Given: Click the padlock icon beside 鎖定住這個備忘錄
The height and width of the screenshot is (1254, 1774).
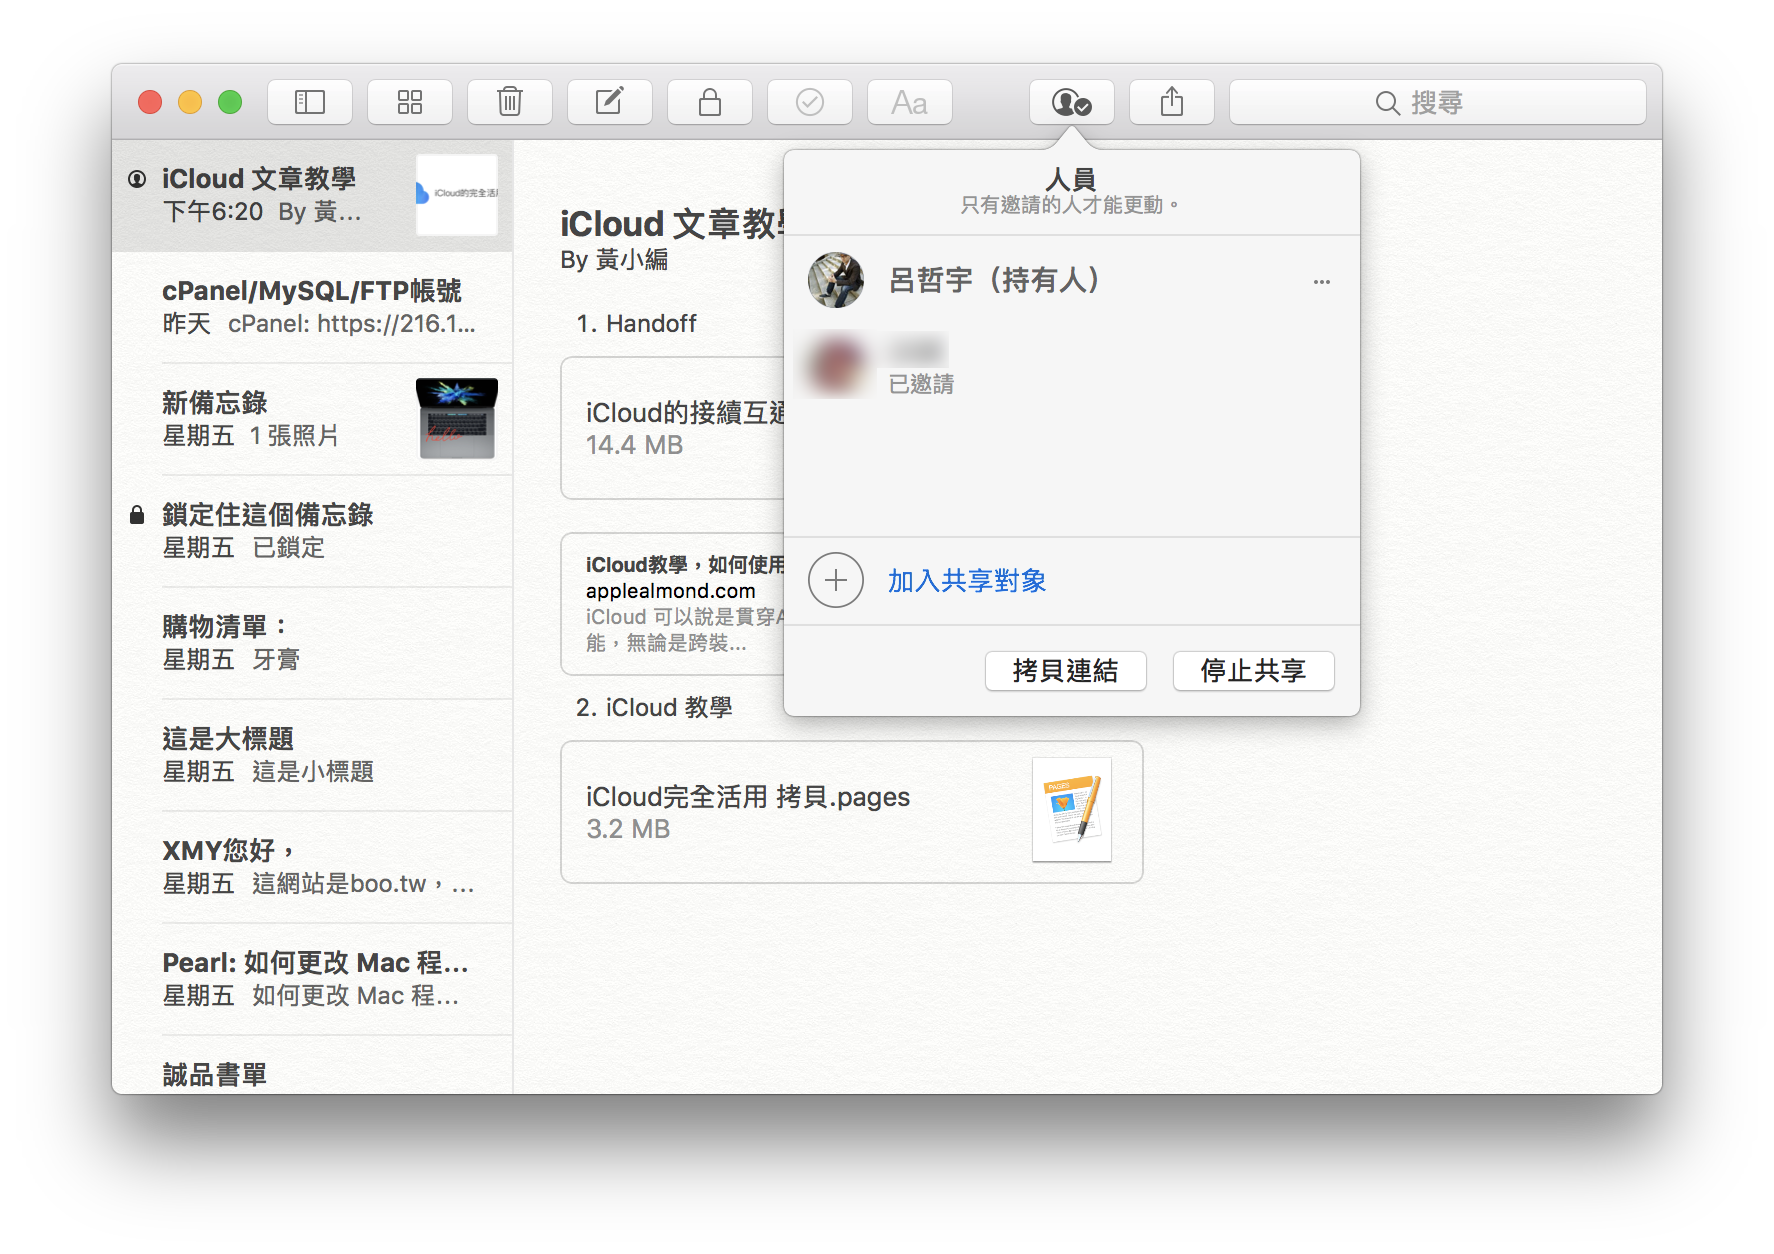Looking at the screenshot, I should [x=137, y=515].
